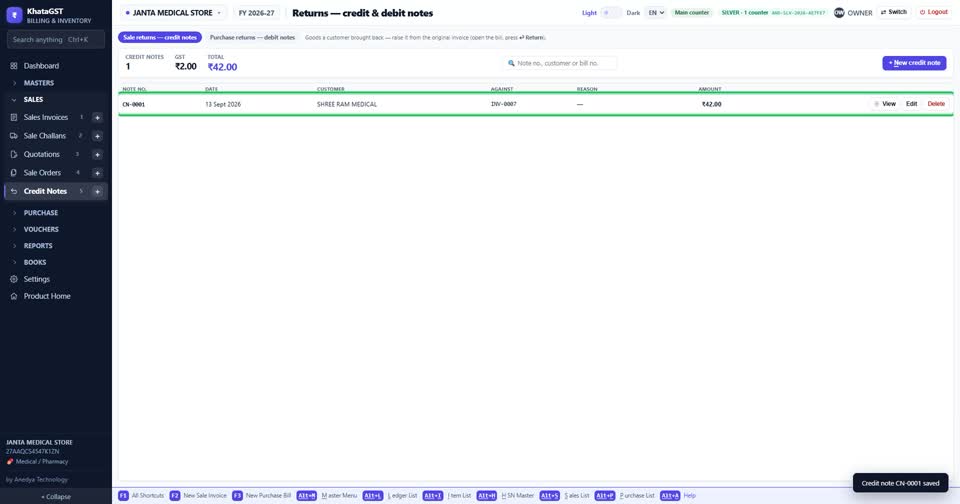Click the Sale Challans truck icon
The image size is (960, 504).
(x=13, y=136)
